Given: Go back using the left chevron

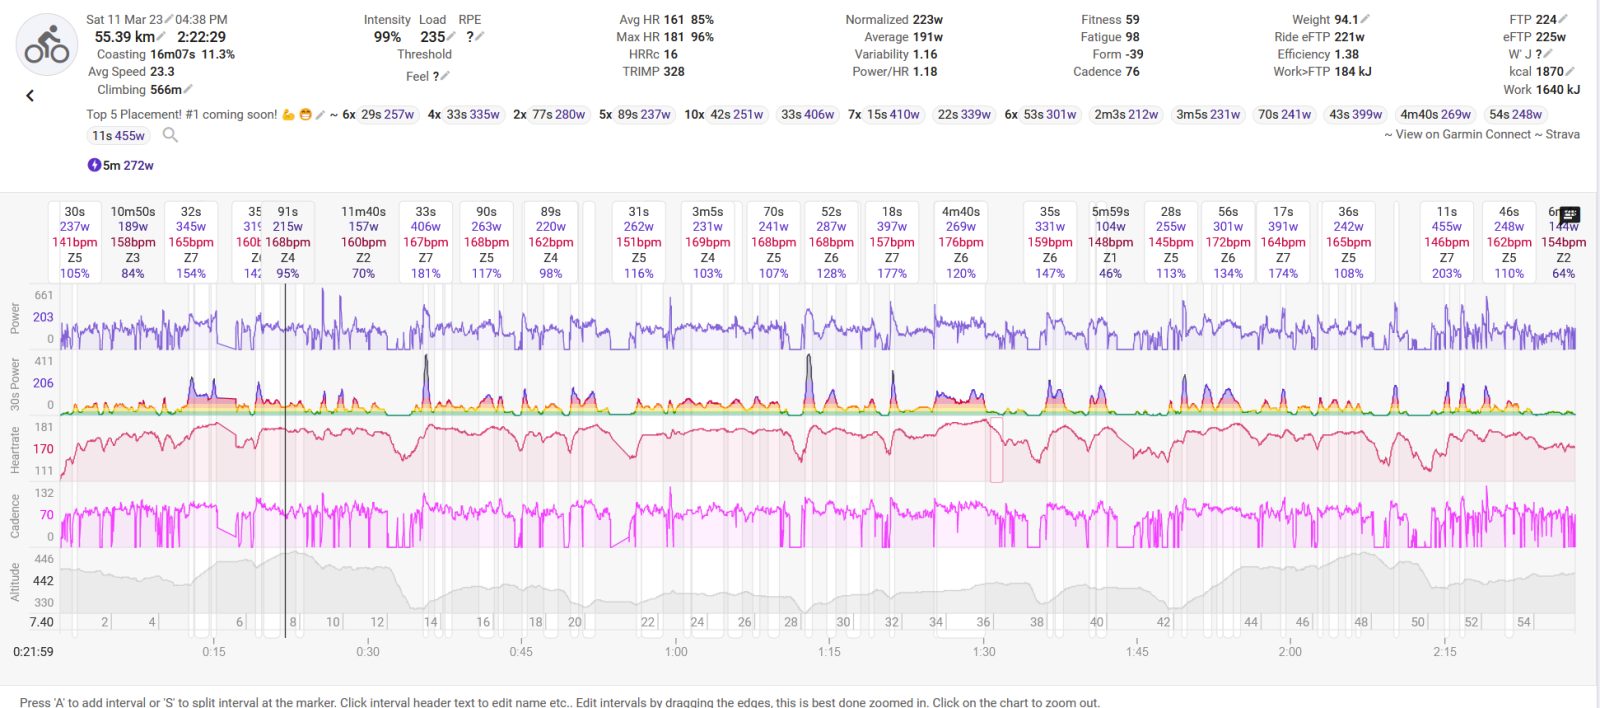Looking at the screenshot, I should pos(30,96).
